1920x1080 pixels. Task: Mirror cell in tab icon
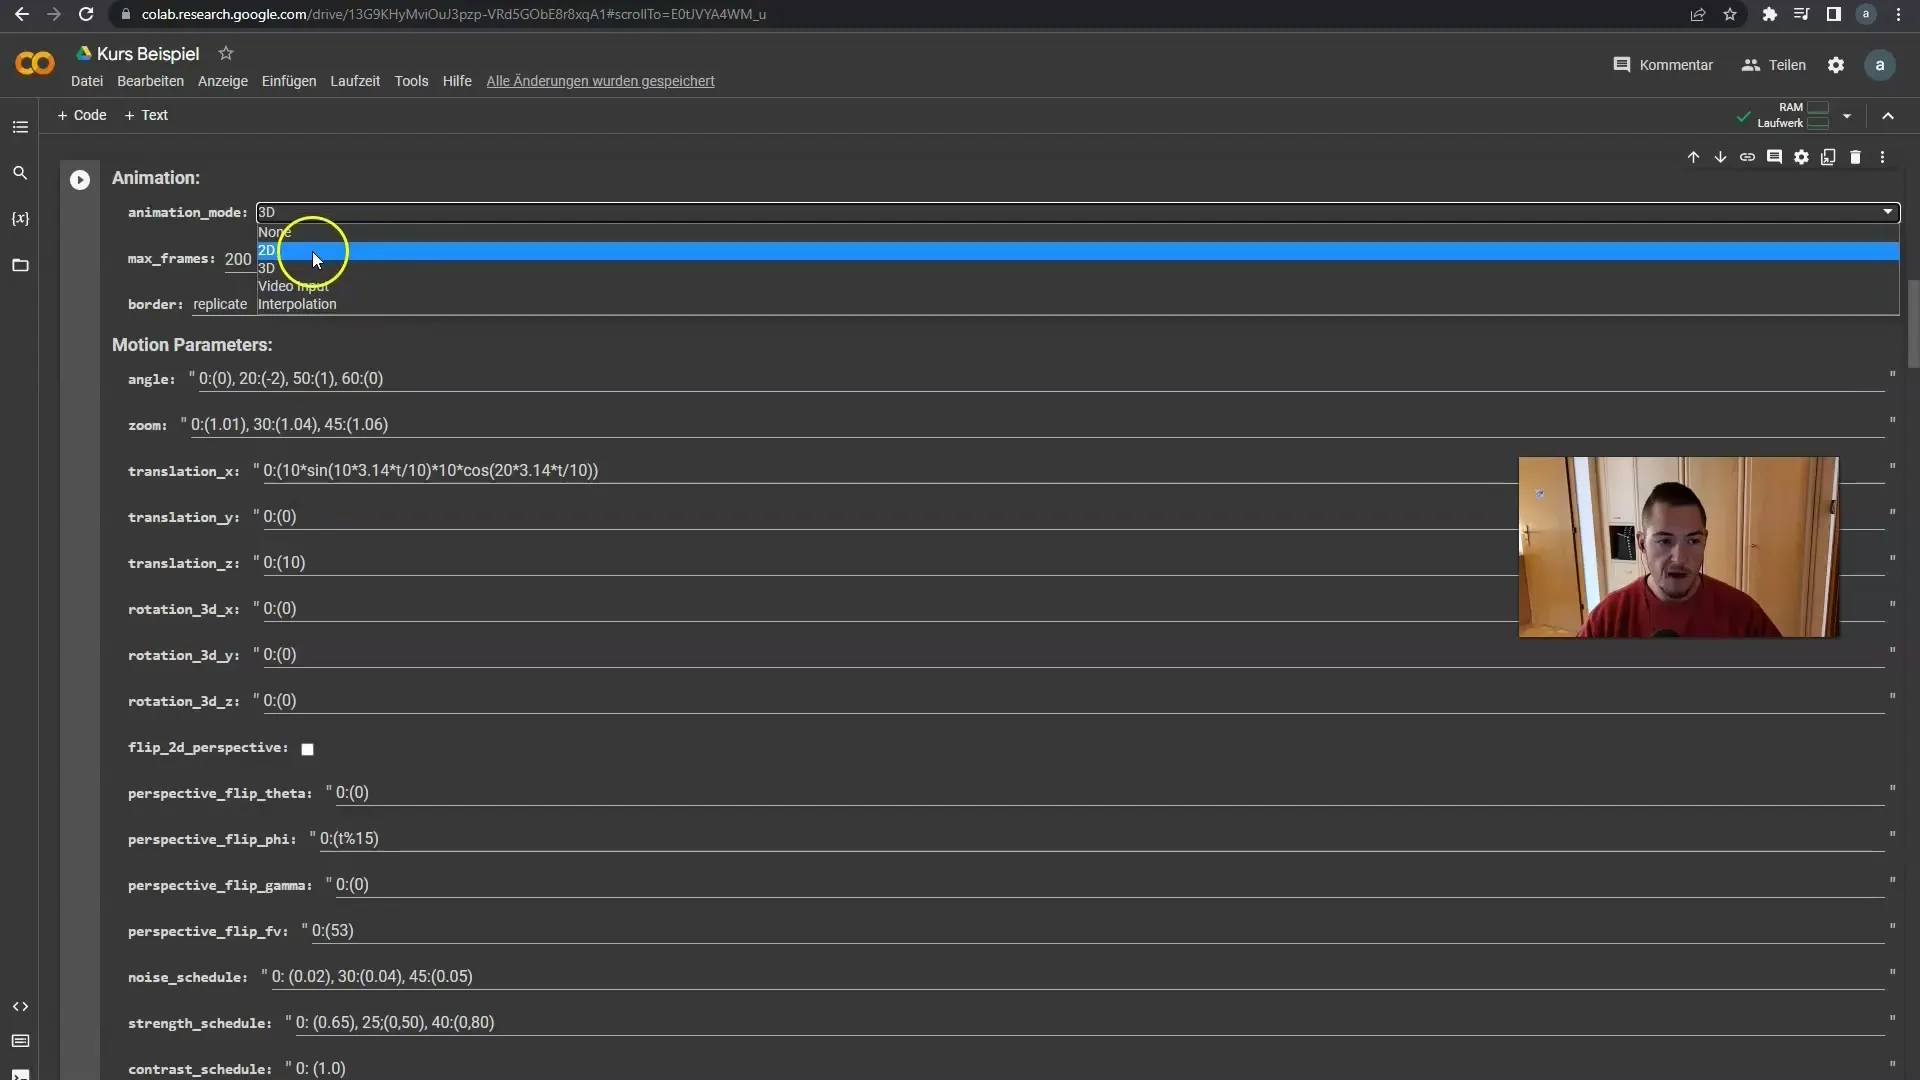pos(1828,157)
